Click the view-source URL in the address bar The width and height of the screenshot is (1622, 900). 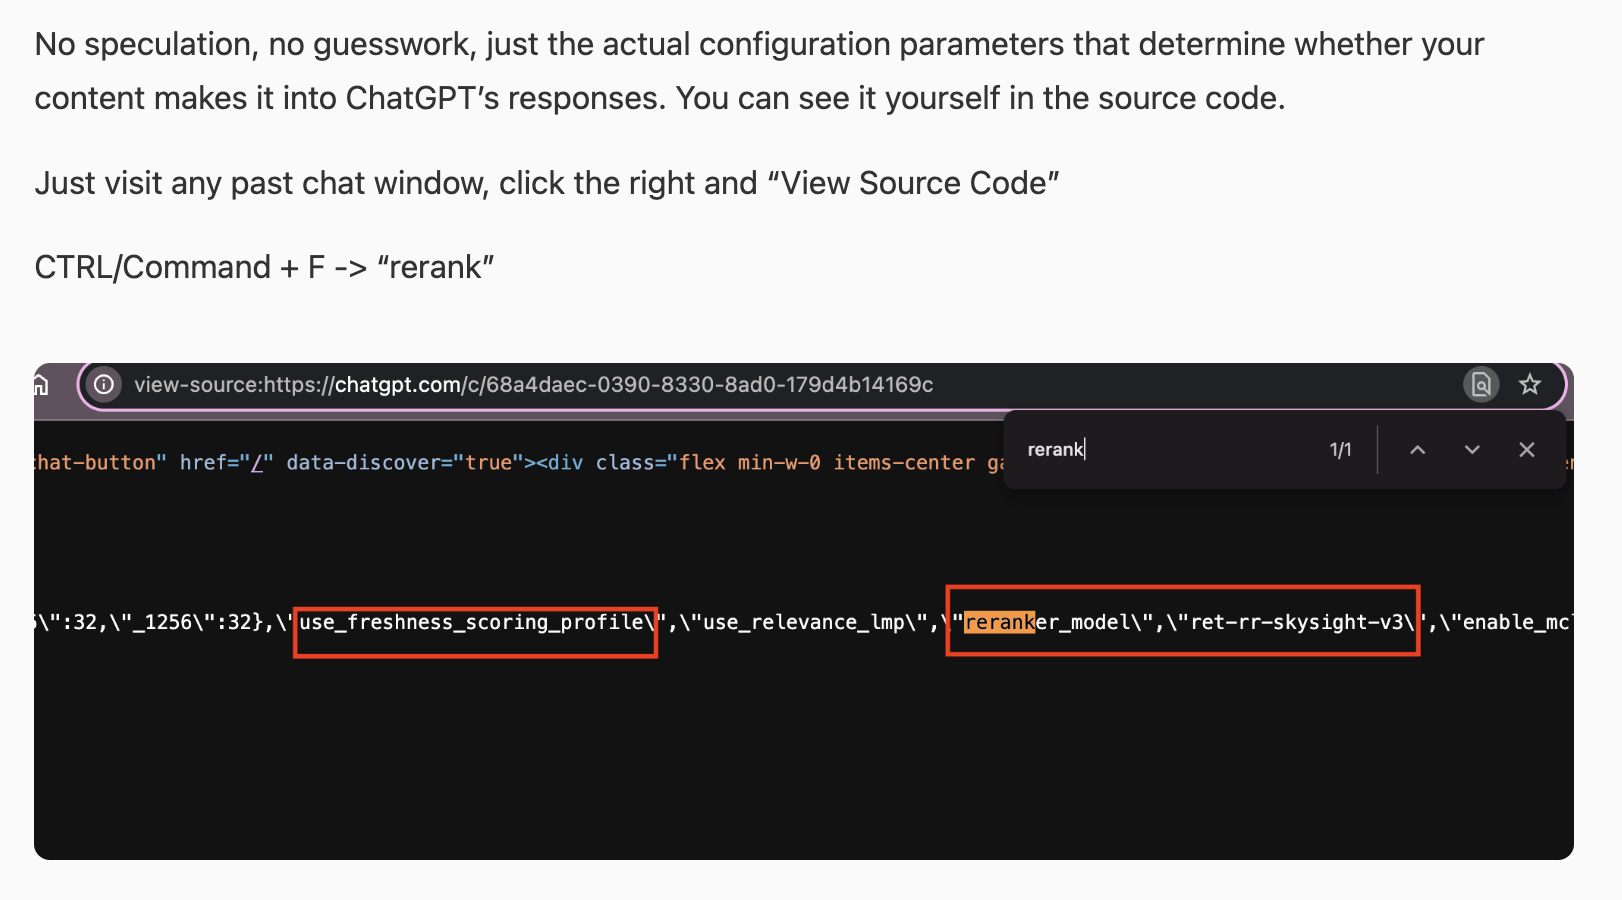tap(535, 384)
